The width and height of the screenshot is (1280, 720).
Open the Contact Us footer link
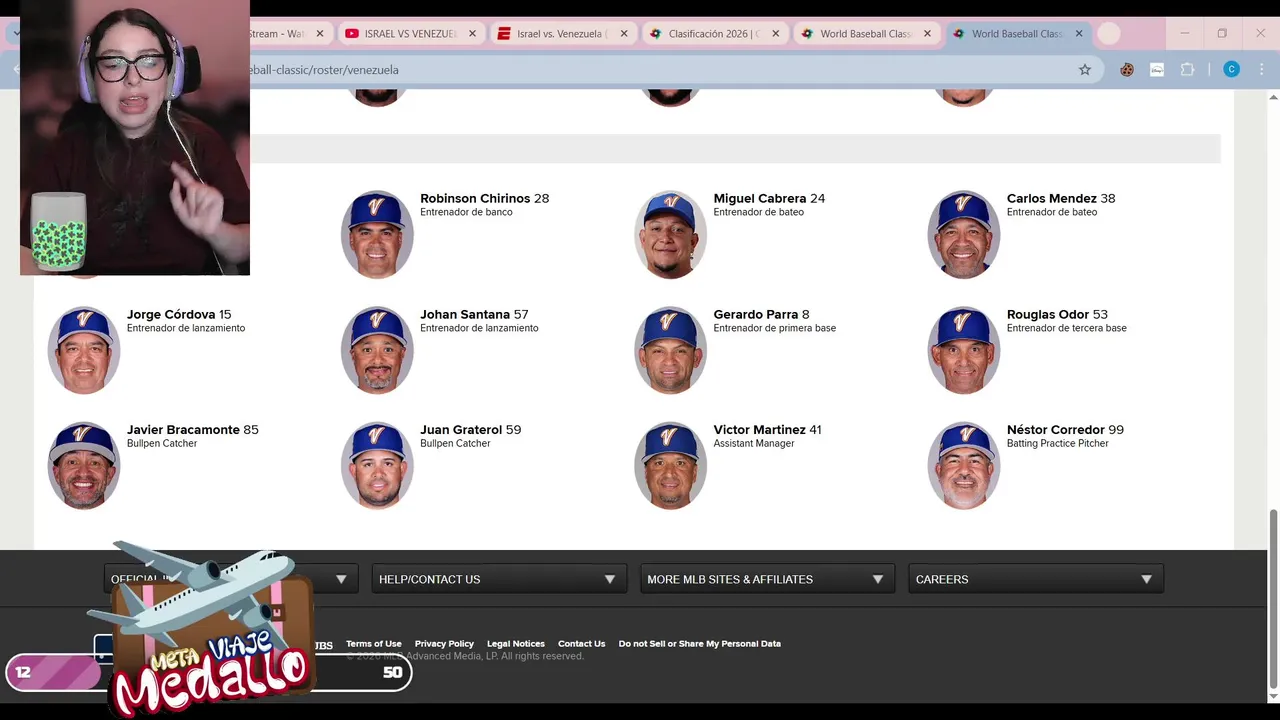[581, 644]
